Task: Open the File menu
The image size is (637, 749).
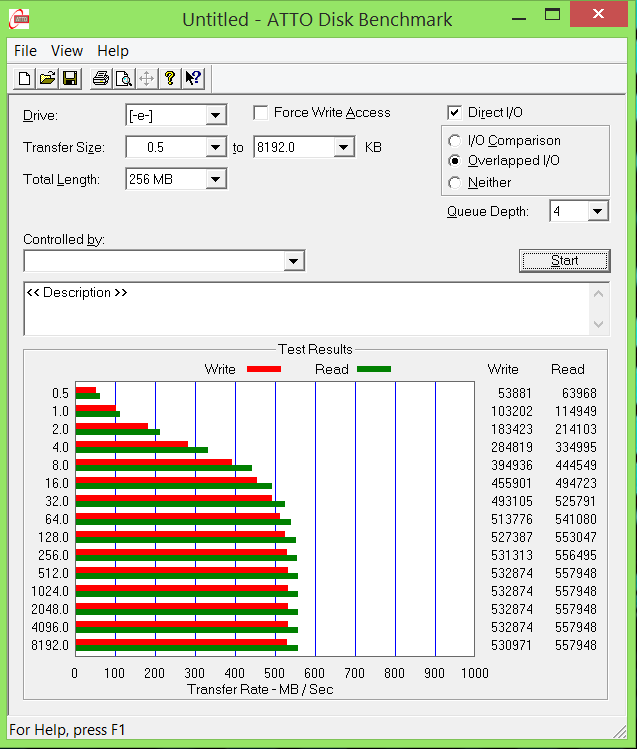Action: click(25, 50)
